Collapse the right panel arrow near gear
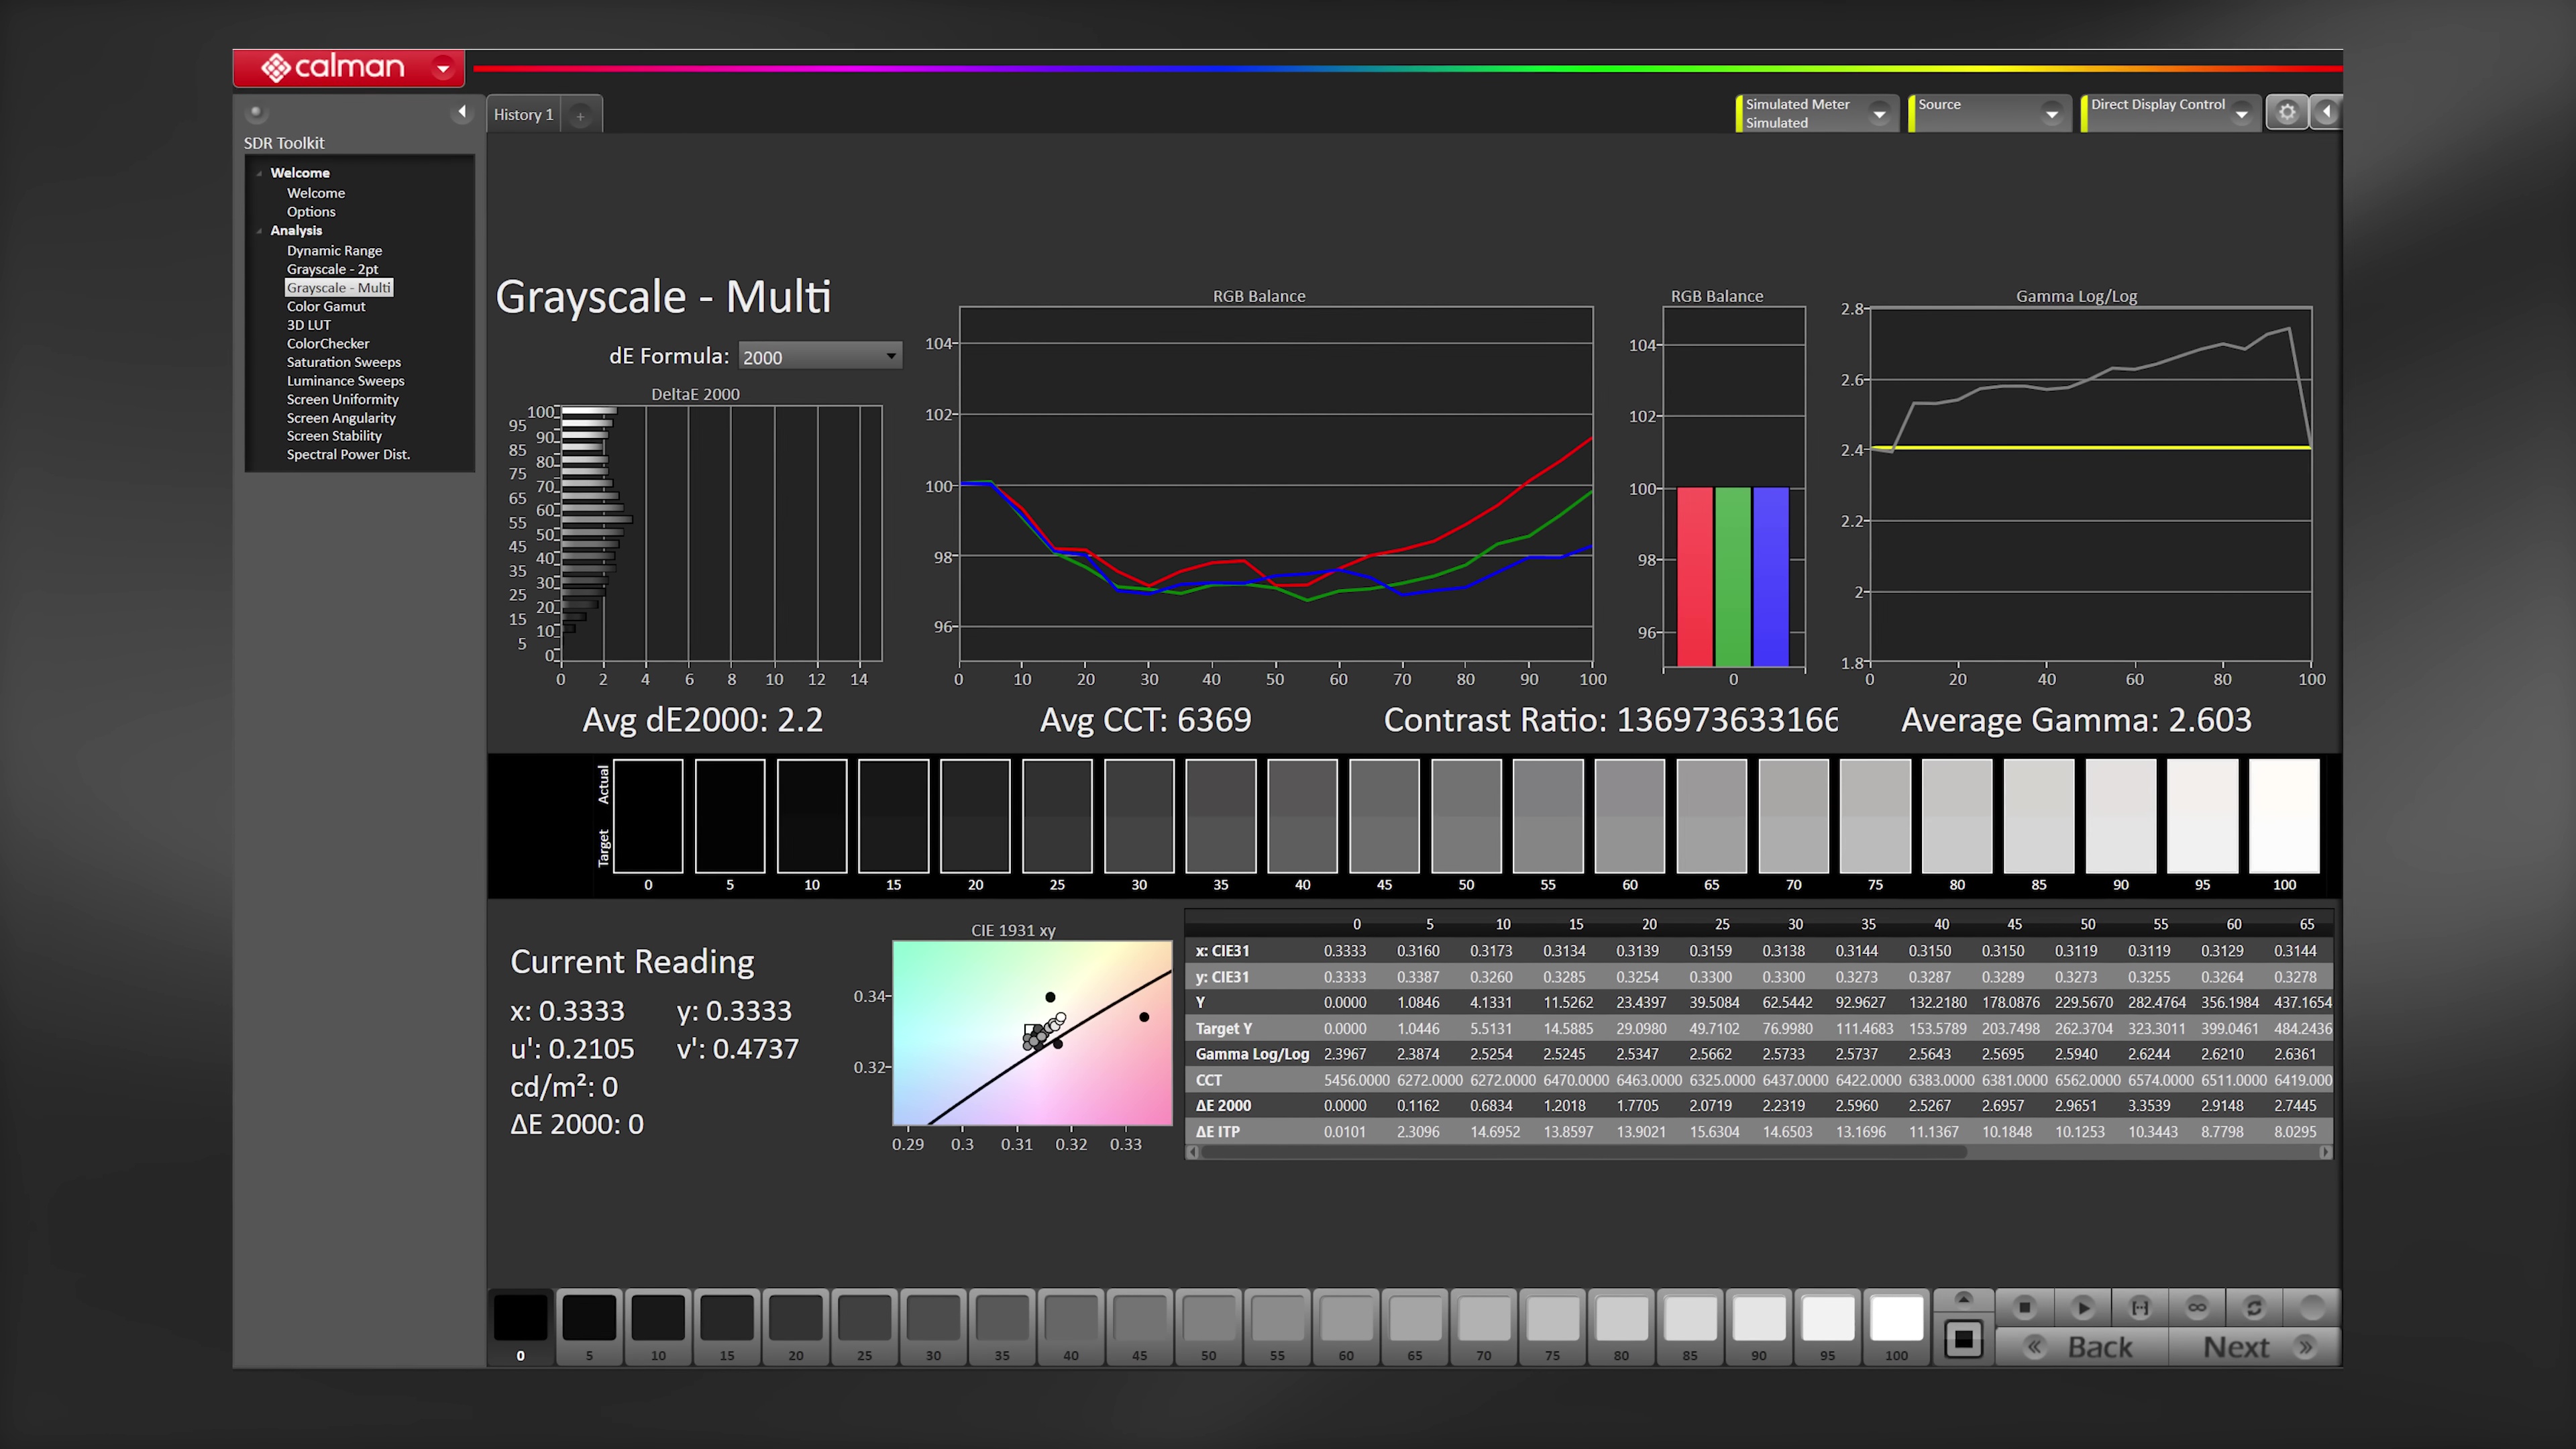 click(x=2326, y=112)
